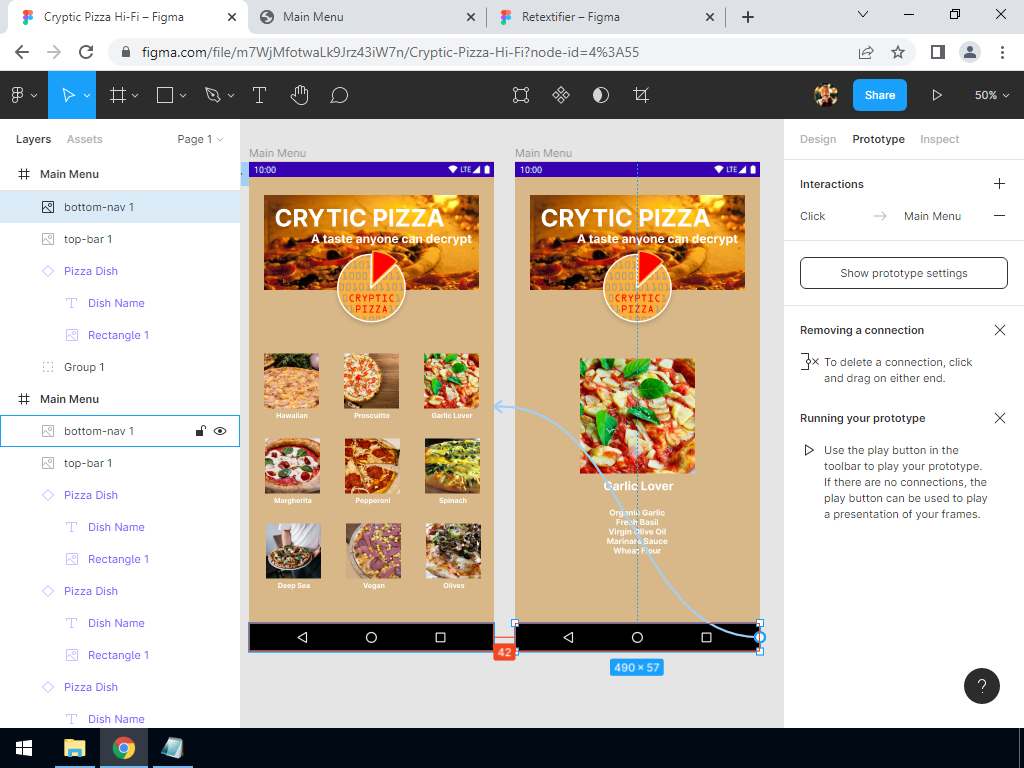Open the Figma main menu icon
Image resolution: width=1024 pixels, height=768 pixels.
pos(18,95)
